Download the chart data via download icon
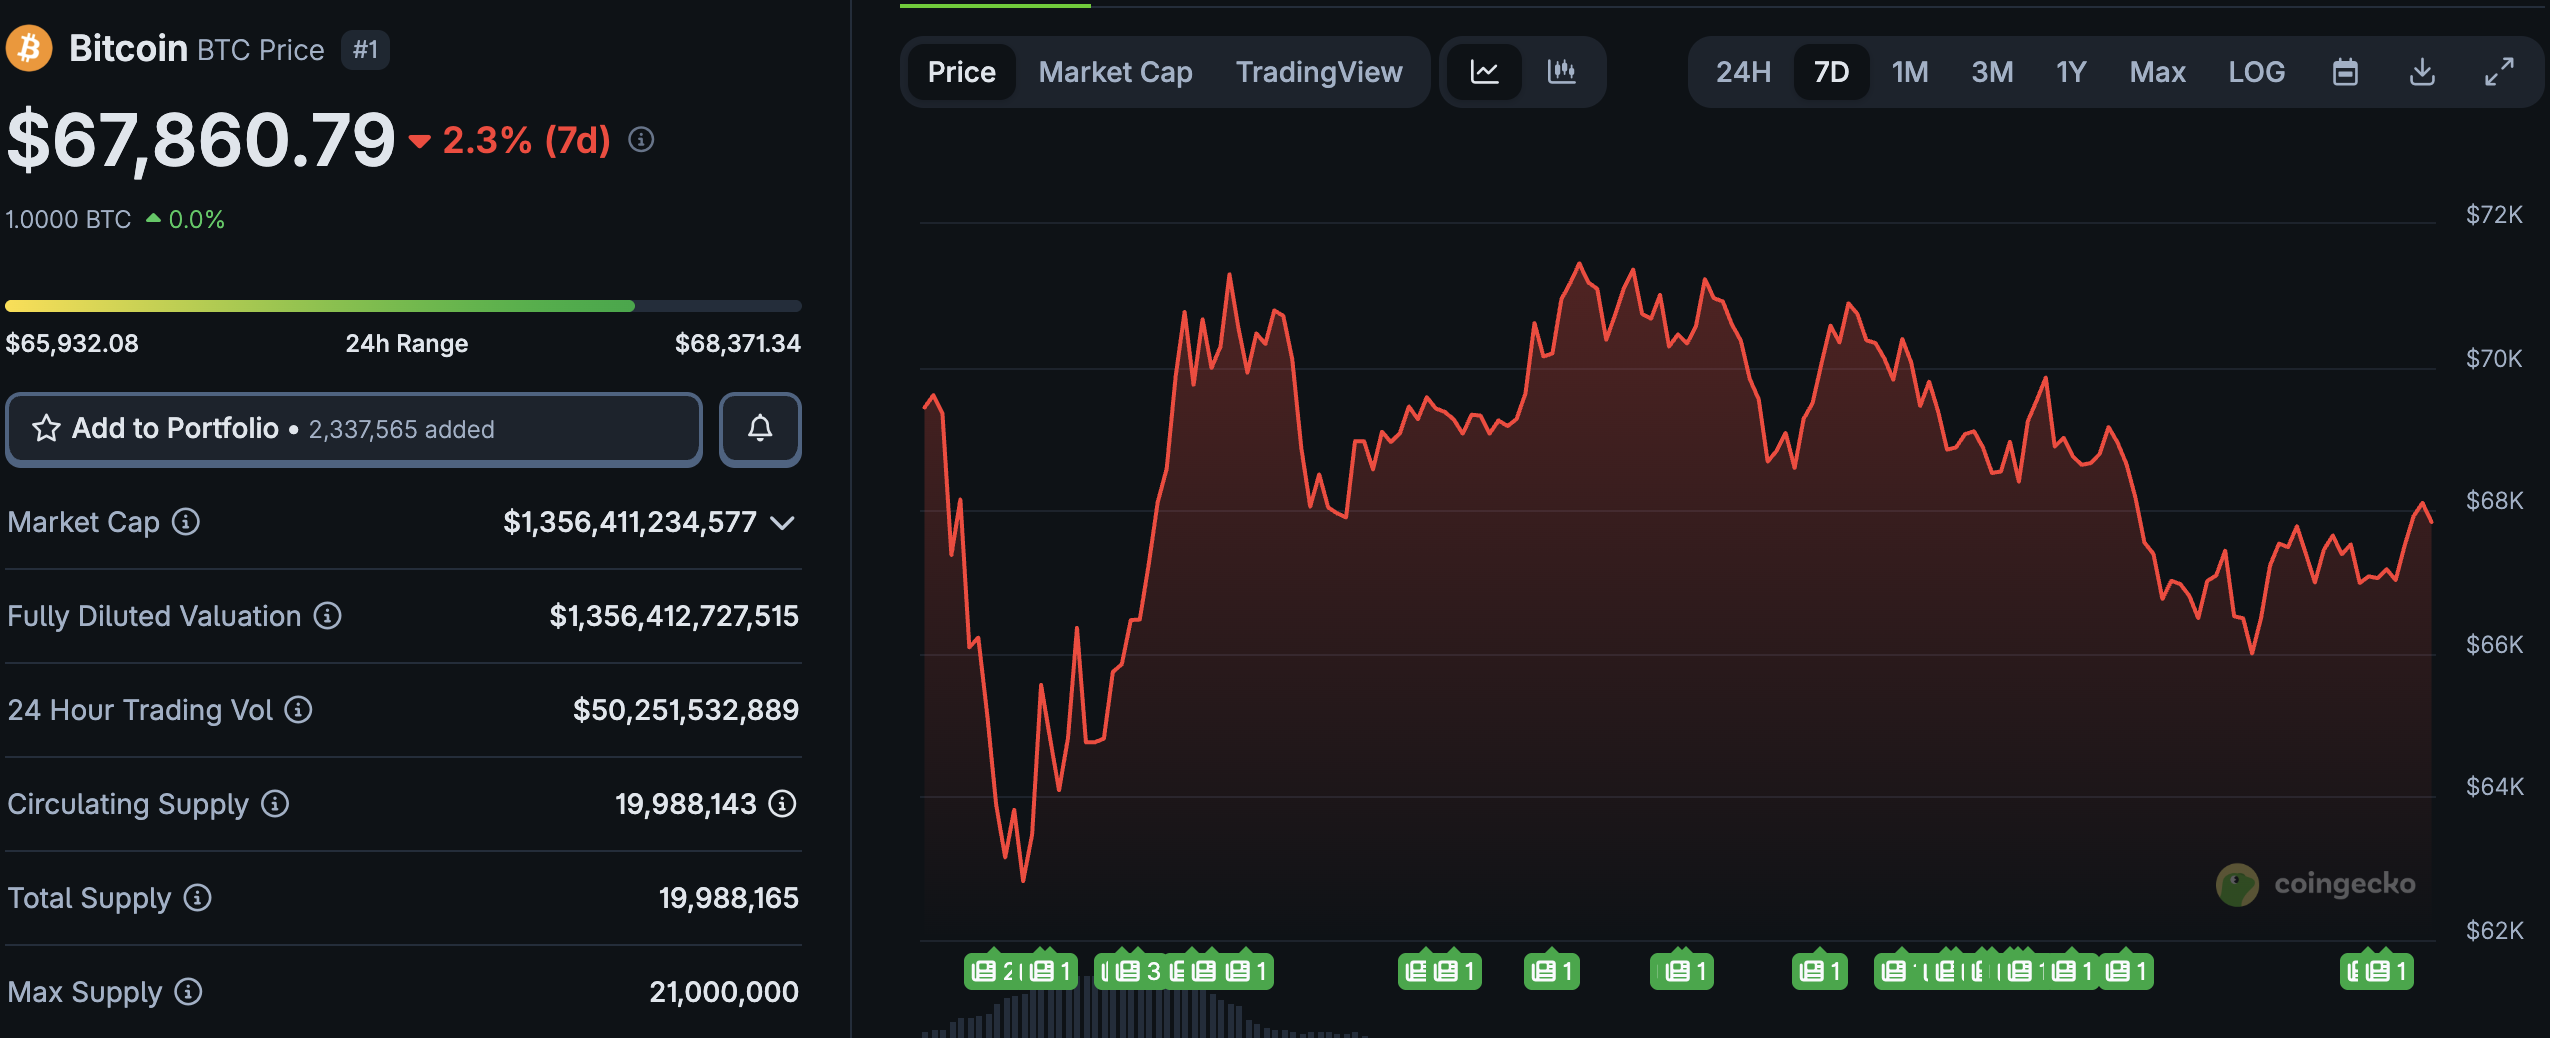 point(2422,72)
